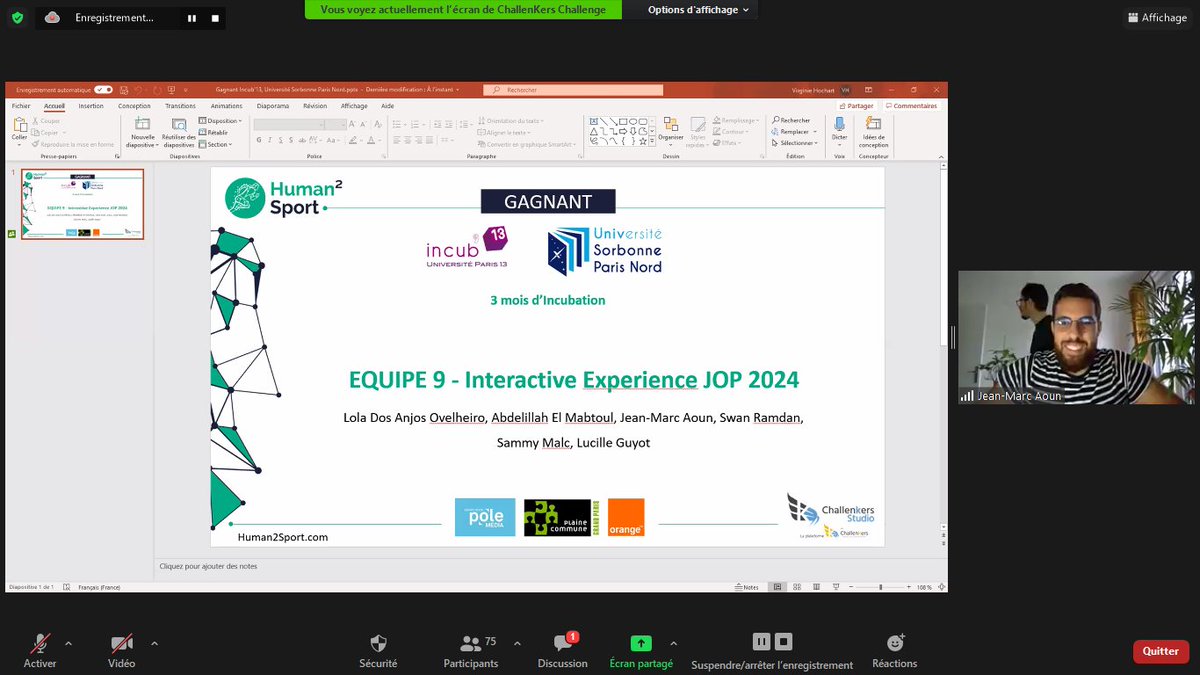Open the font name combo box
This screenshot has width=1200, height=675.
coord(289,125)
